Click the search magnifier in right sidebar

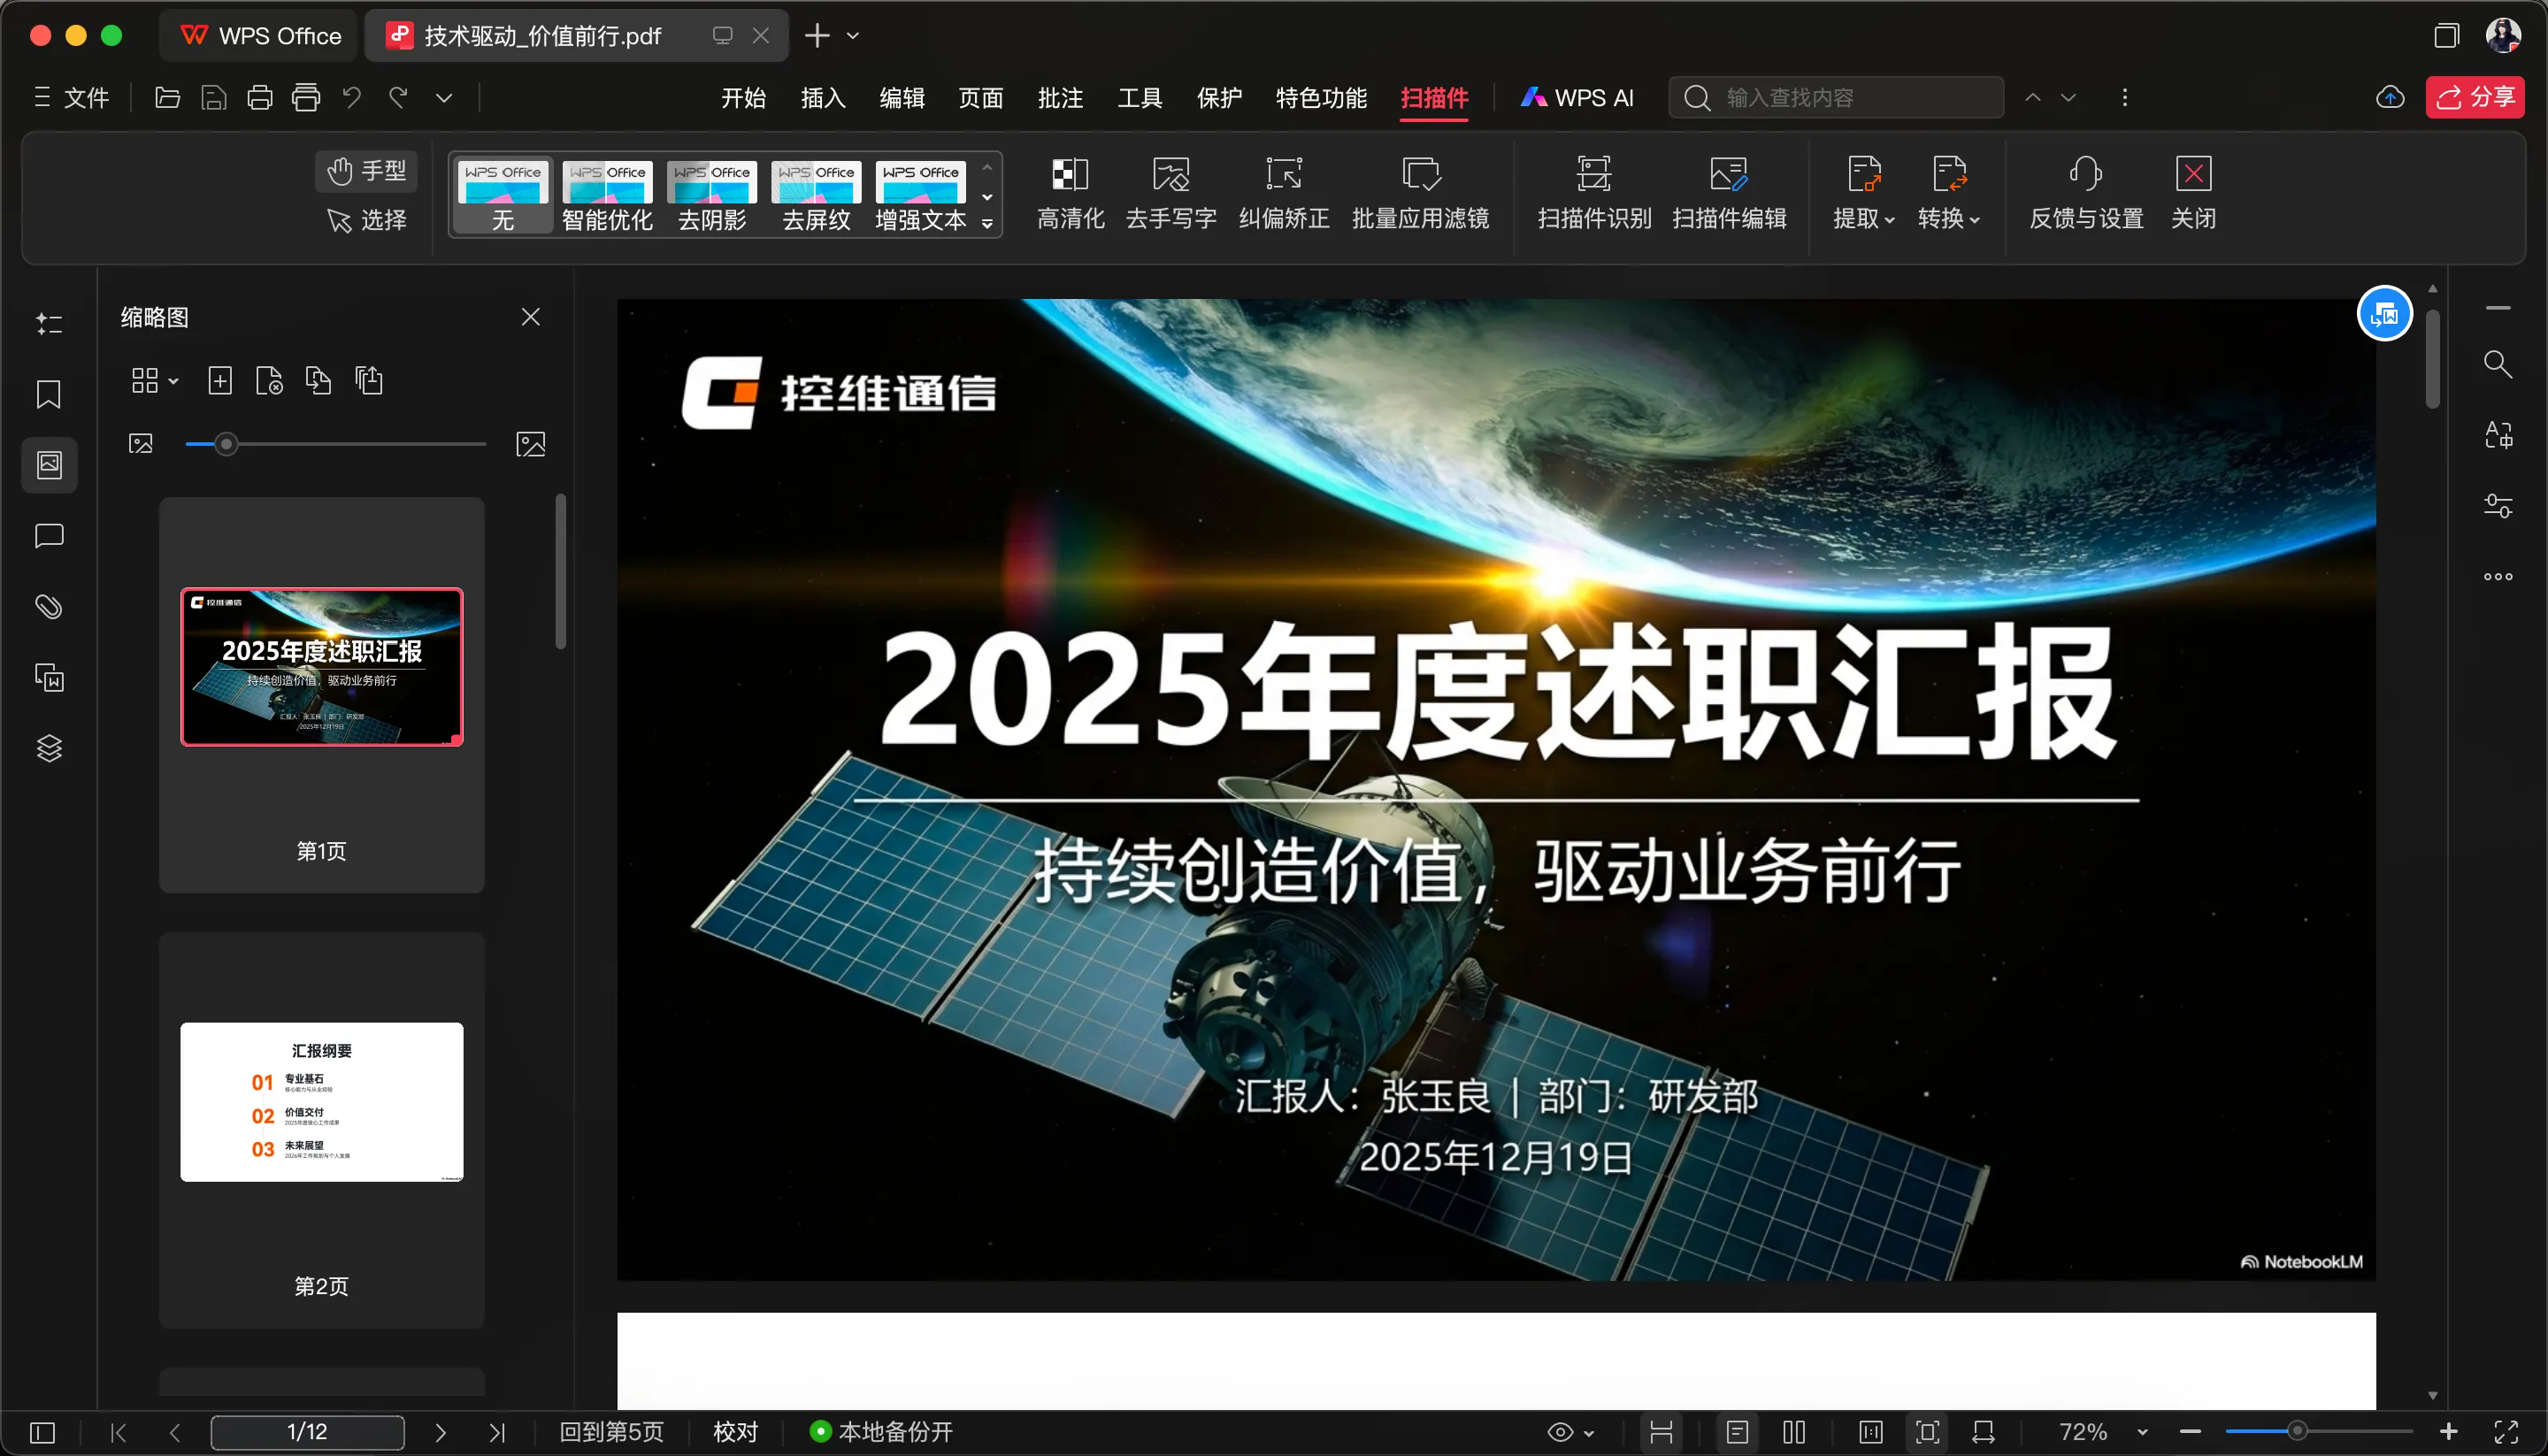coord(2498,364)
